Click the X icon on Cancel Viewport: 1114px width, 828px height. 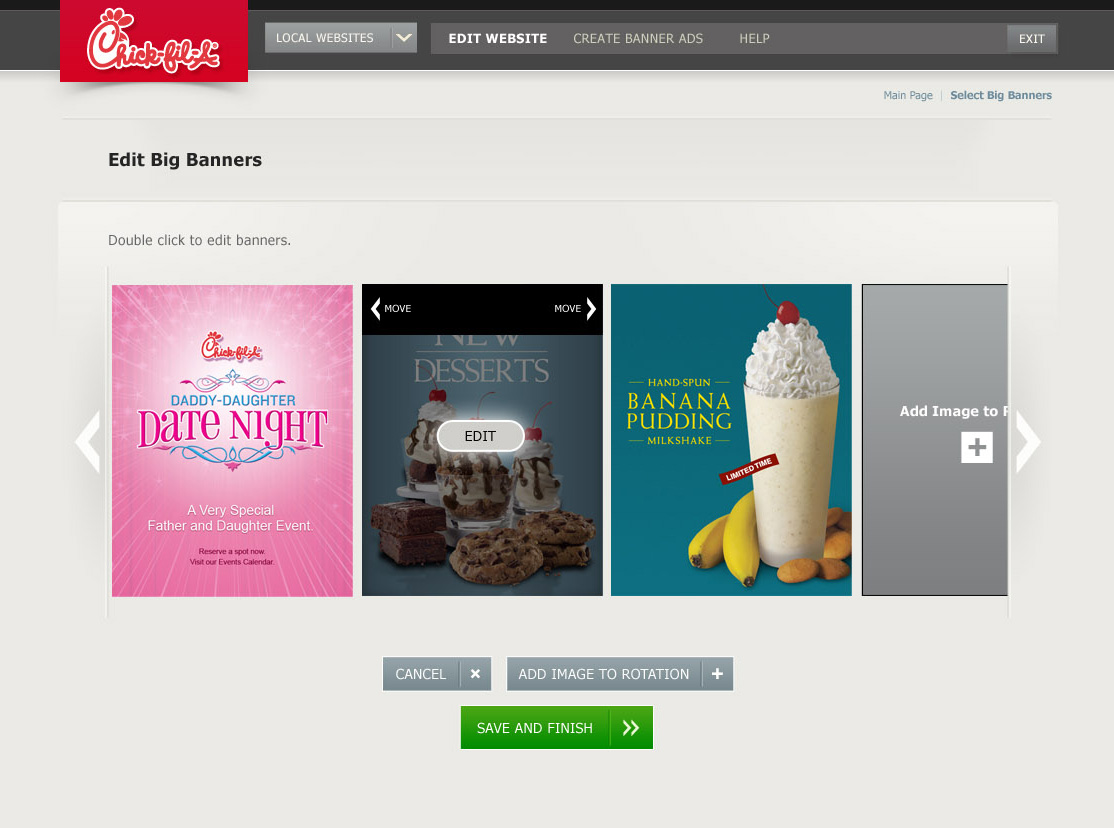click(475, 674)
